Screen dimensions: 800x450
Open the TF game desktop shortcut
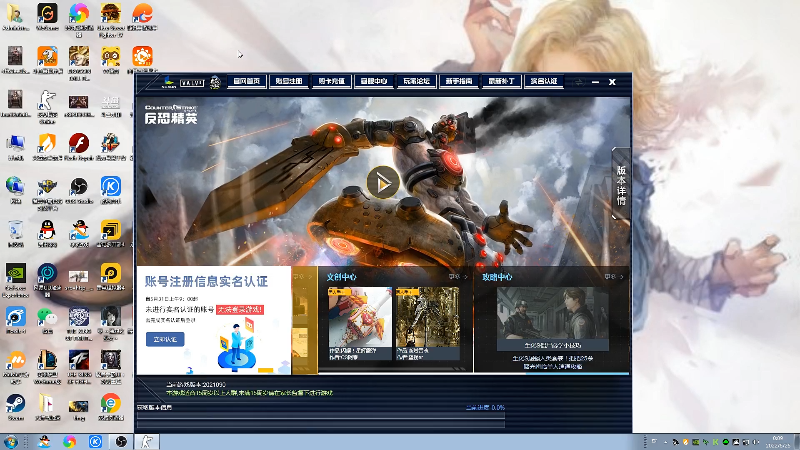79,366
